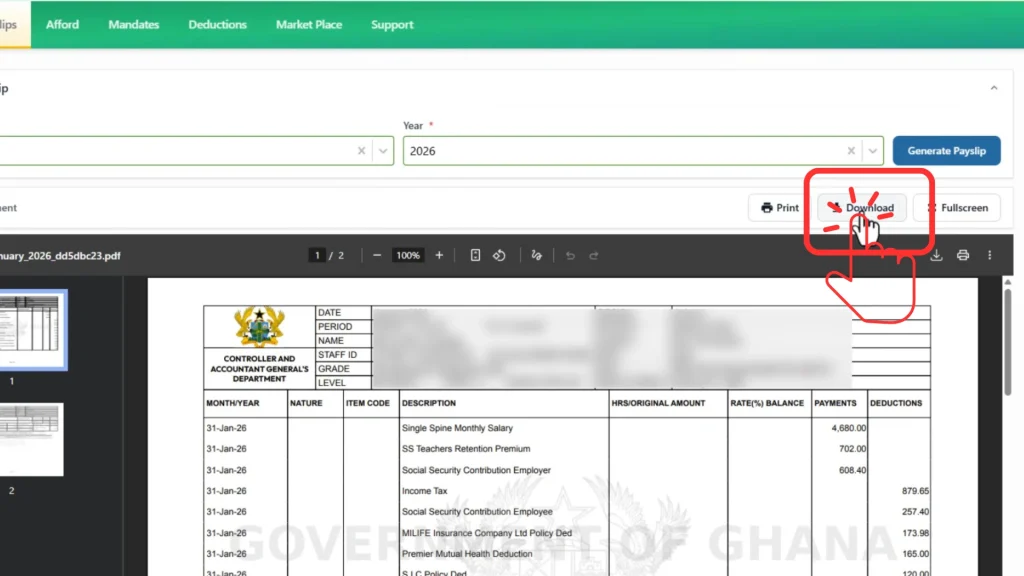Select page 2 thumbnail
The height and width of the screenshot is (576, 1024).
click(x=31, y=440)
